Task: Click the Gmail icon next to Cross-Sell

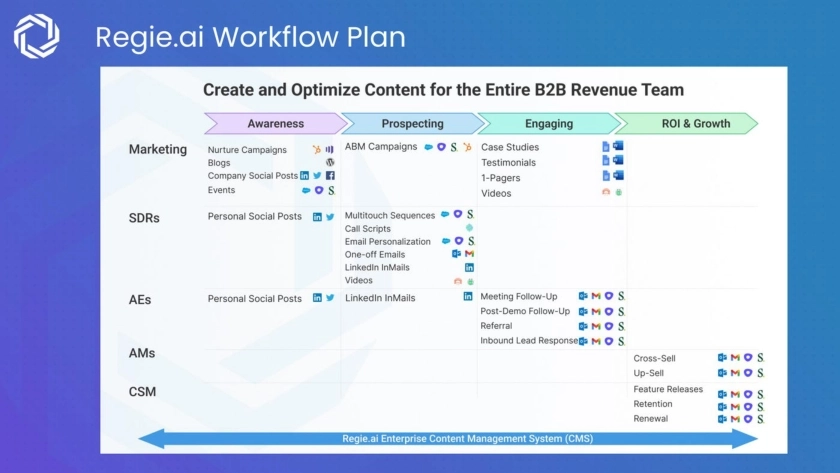Action: point(735,357)
